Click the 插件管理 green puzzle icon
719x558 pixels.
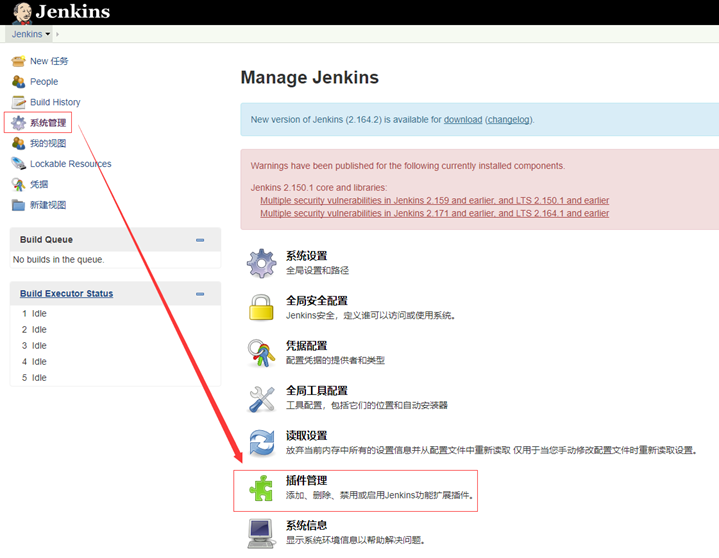pyautogui.click(x=261, y=488)
